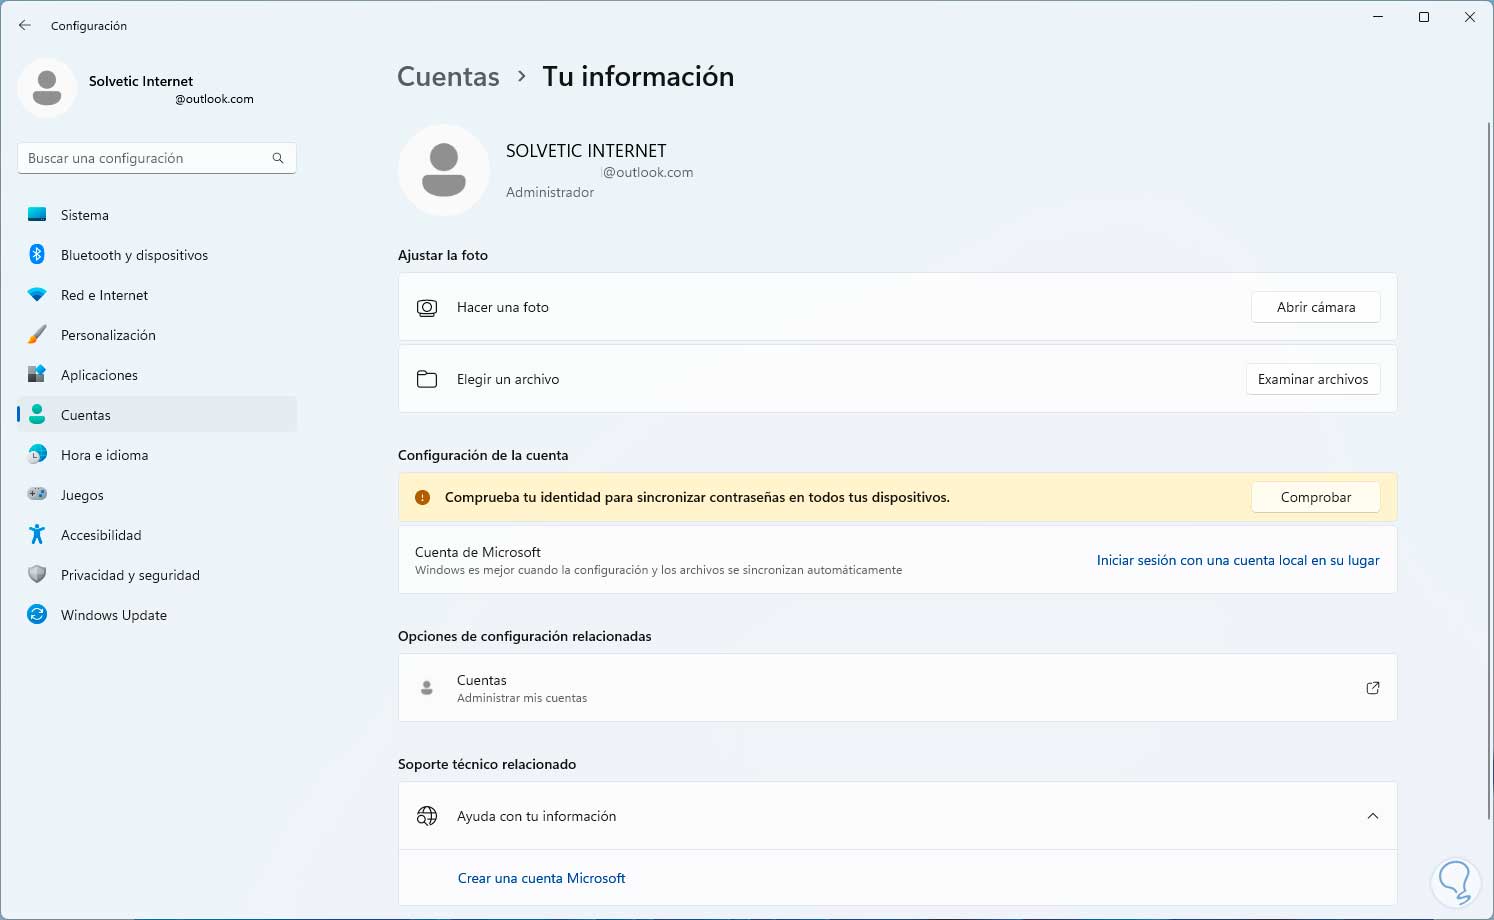
Task: Click the Crear una cuenta Microsoft link
Action: coord(542,878)
